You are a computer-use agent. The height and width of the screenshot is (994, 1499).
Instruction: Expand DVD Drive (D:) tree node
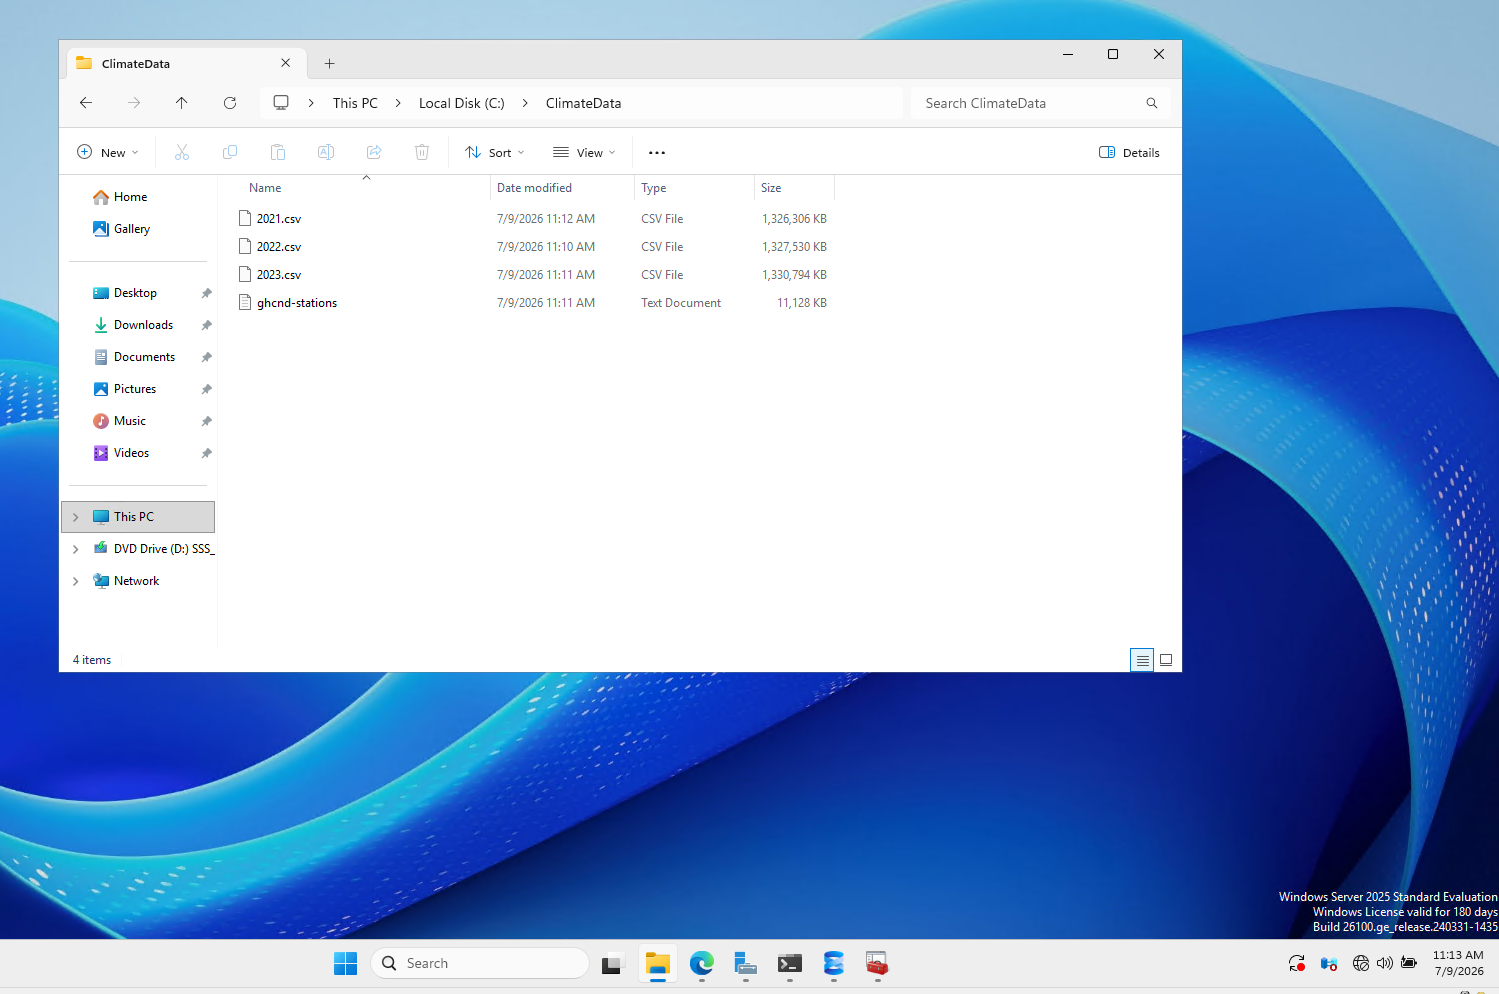pos(76,549)
